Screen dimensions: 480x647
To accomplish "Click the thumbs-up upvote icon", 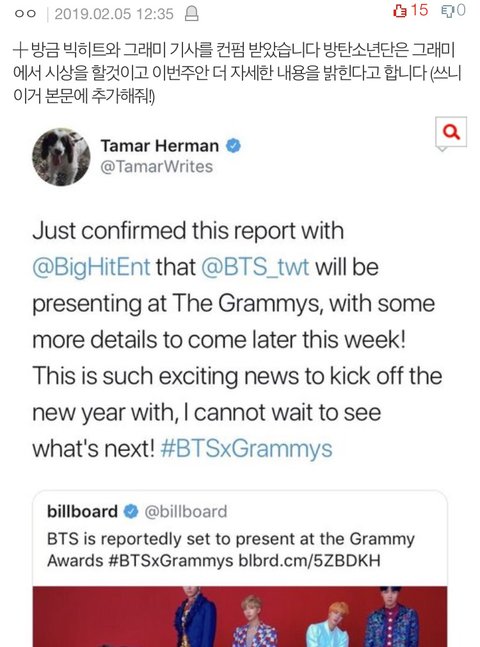I will 400,11.
